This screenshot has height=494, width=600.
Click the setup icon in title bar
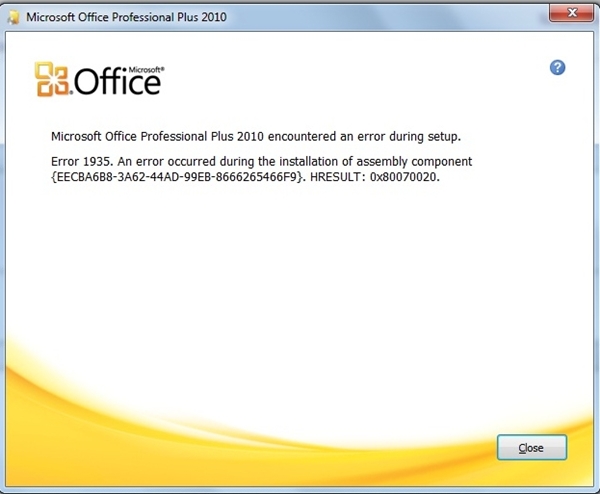[13, 16]
